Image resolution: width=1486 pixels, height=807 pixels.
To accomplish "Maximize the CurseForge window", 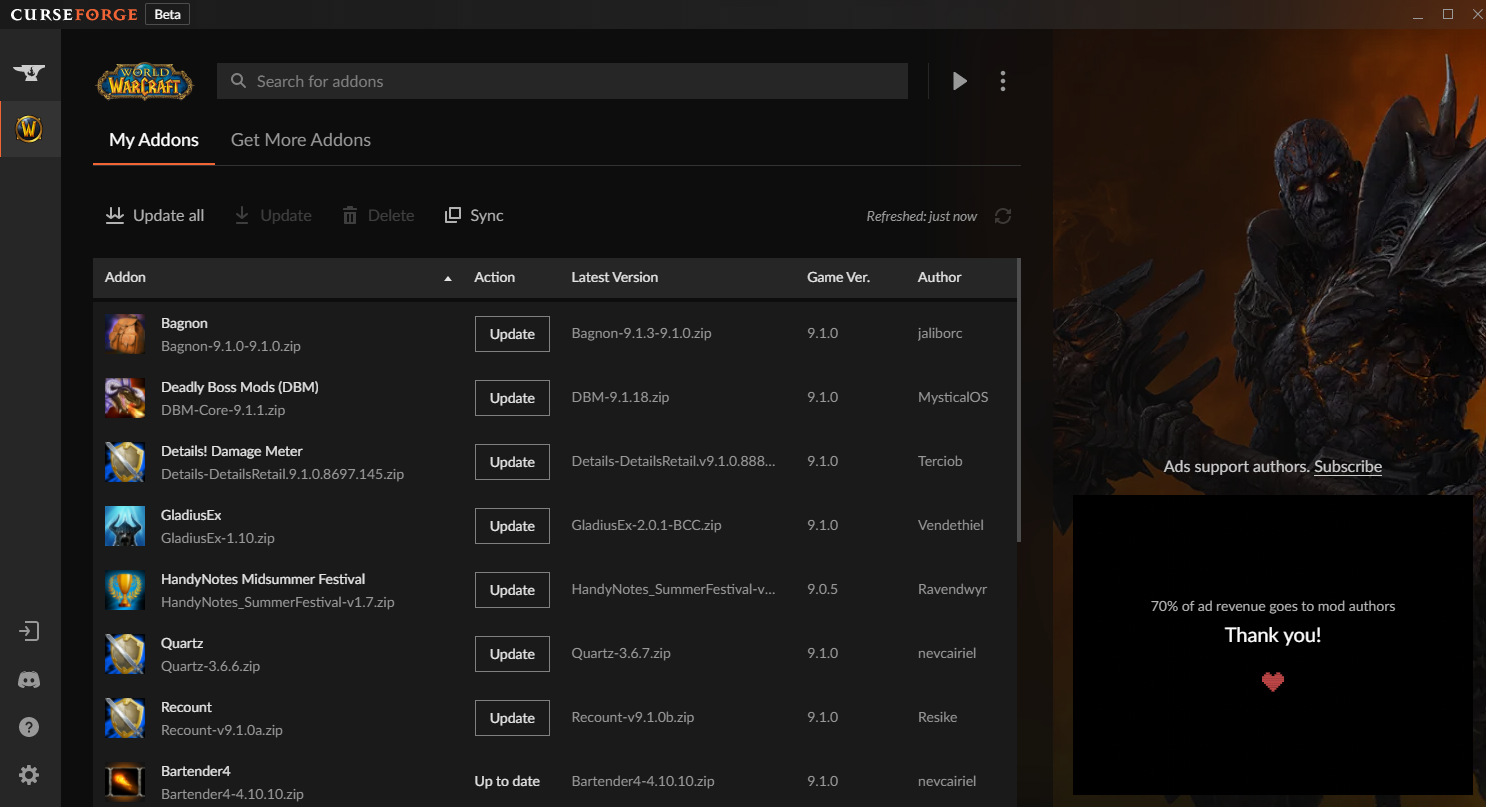I will [x=1447, y=14].
